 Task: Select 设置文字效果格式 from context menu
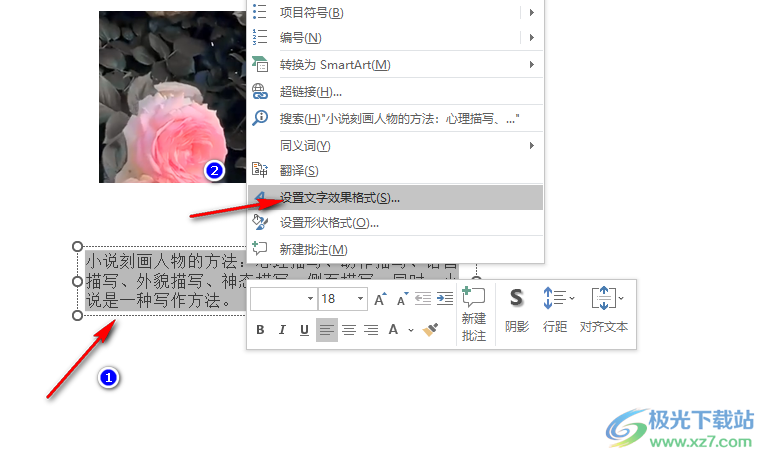pos(340,197)
